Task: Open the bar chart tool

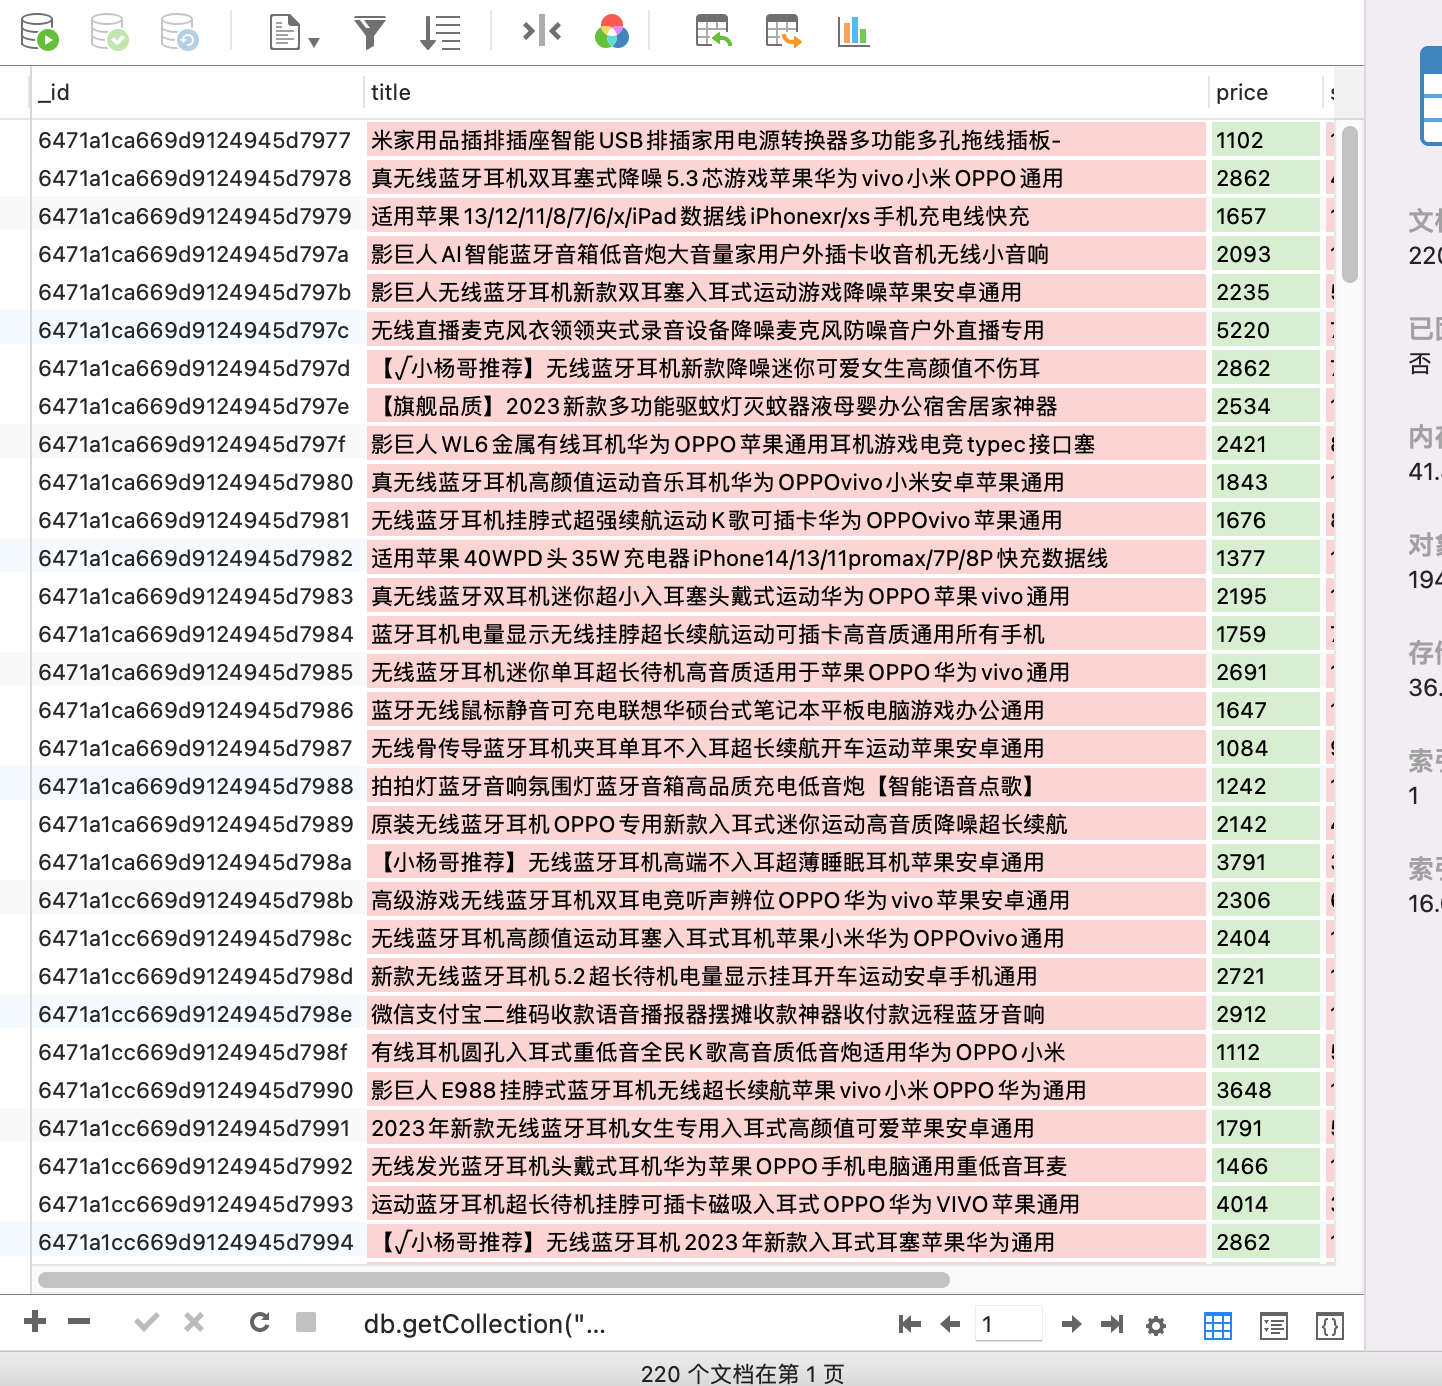Action: (x=853, y=32)
